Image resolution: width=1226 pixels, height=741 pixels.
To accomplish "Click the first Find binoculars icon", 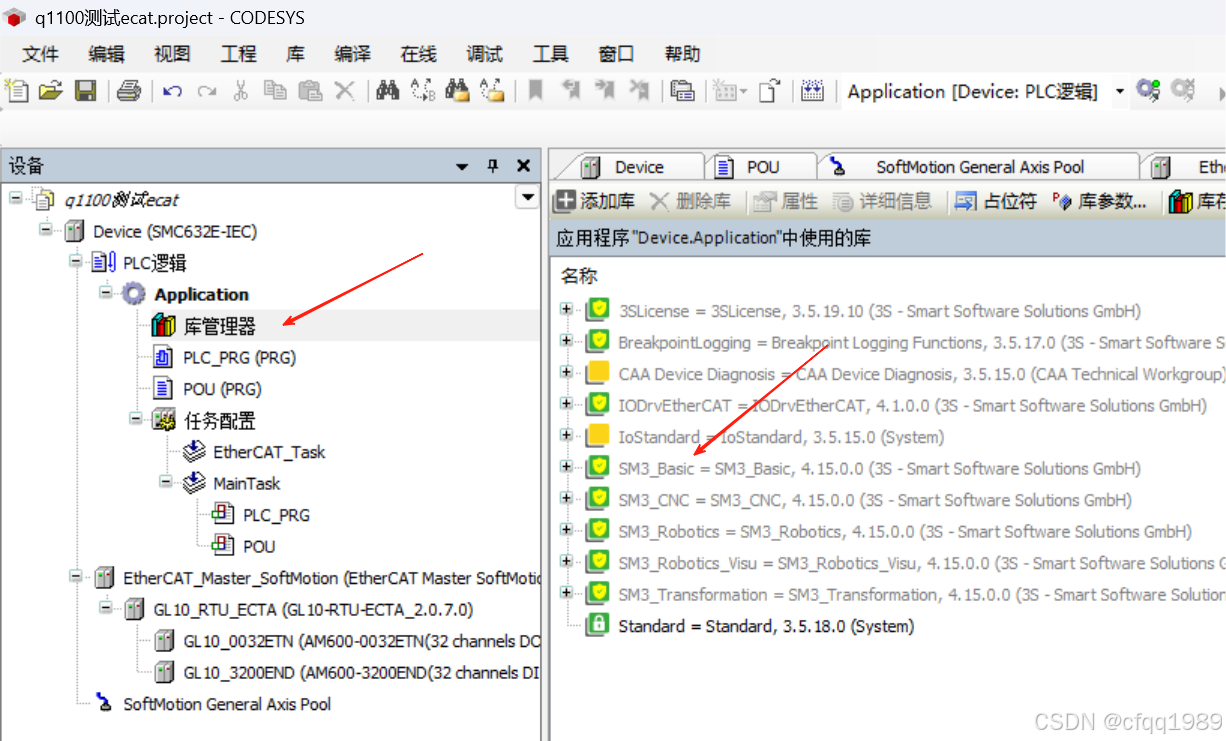I will [388, 91].
